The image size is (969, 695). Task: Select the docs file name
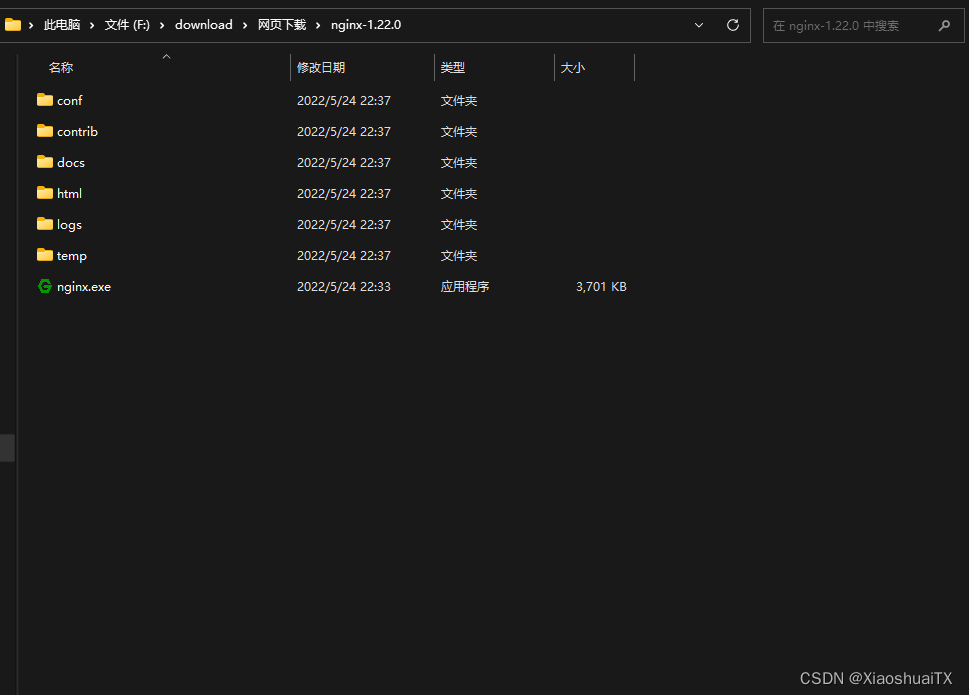[x=70, y=162]
